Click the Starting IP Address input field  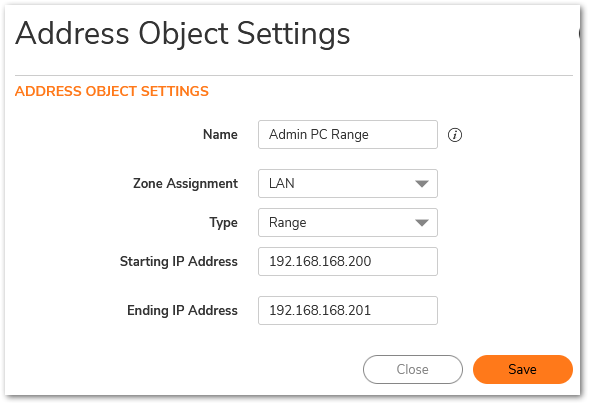click(x=348, y=261)
